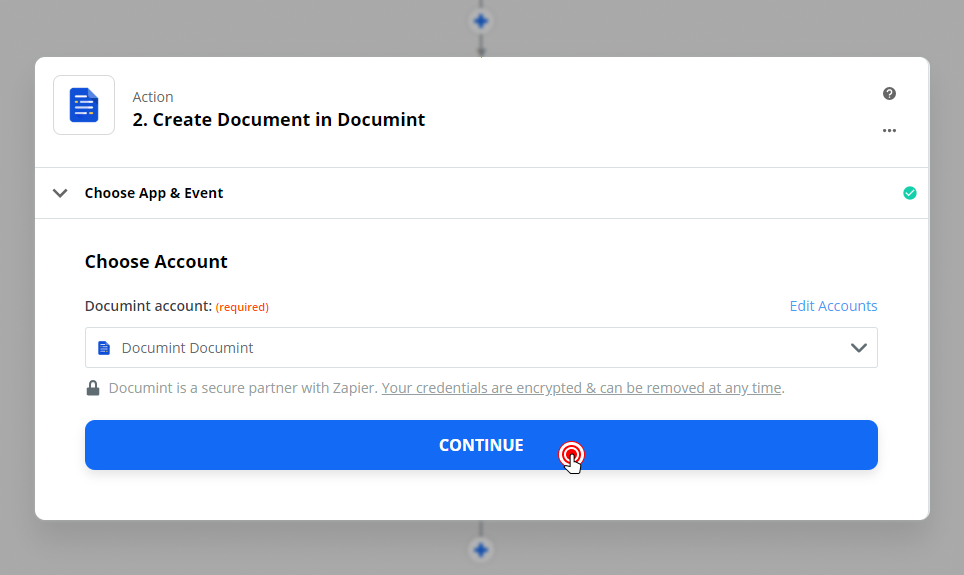Click the Action label above the step title
Image resolution: width=964 pixels, height=575 pixels.
point(153,97)
